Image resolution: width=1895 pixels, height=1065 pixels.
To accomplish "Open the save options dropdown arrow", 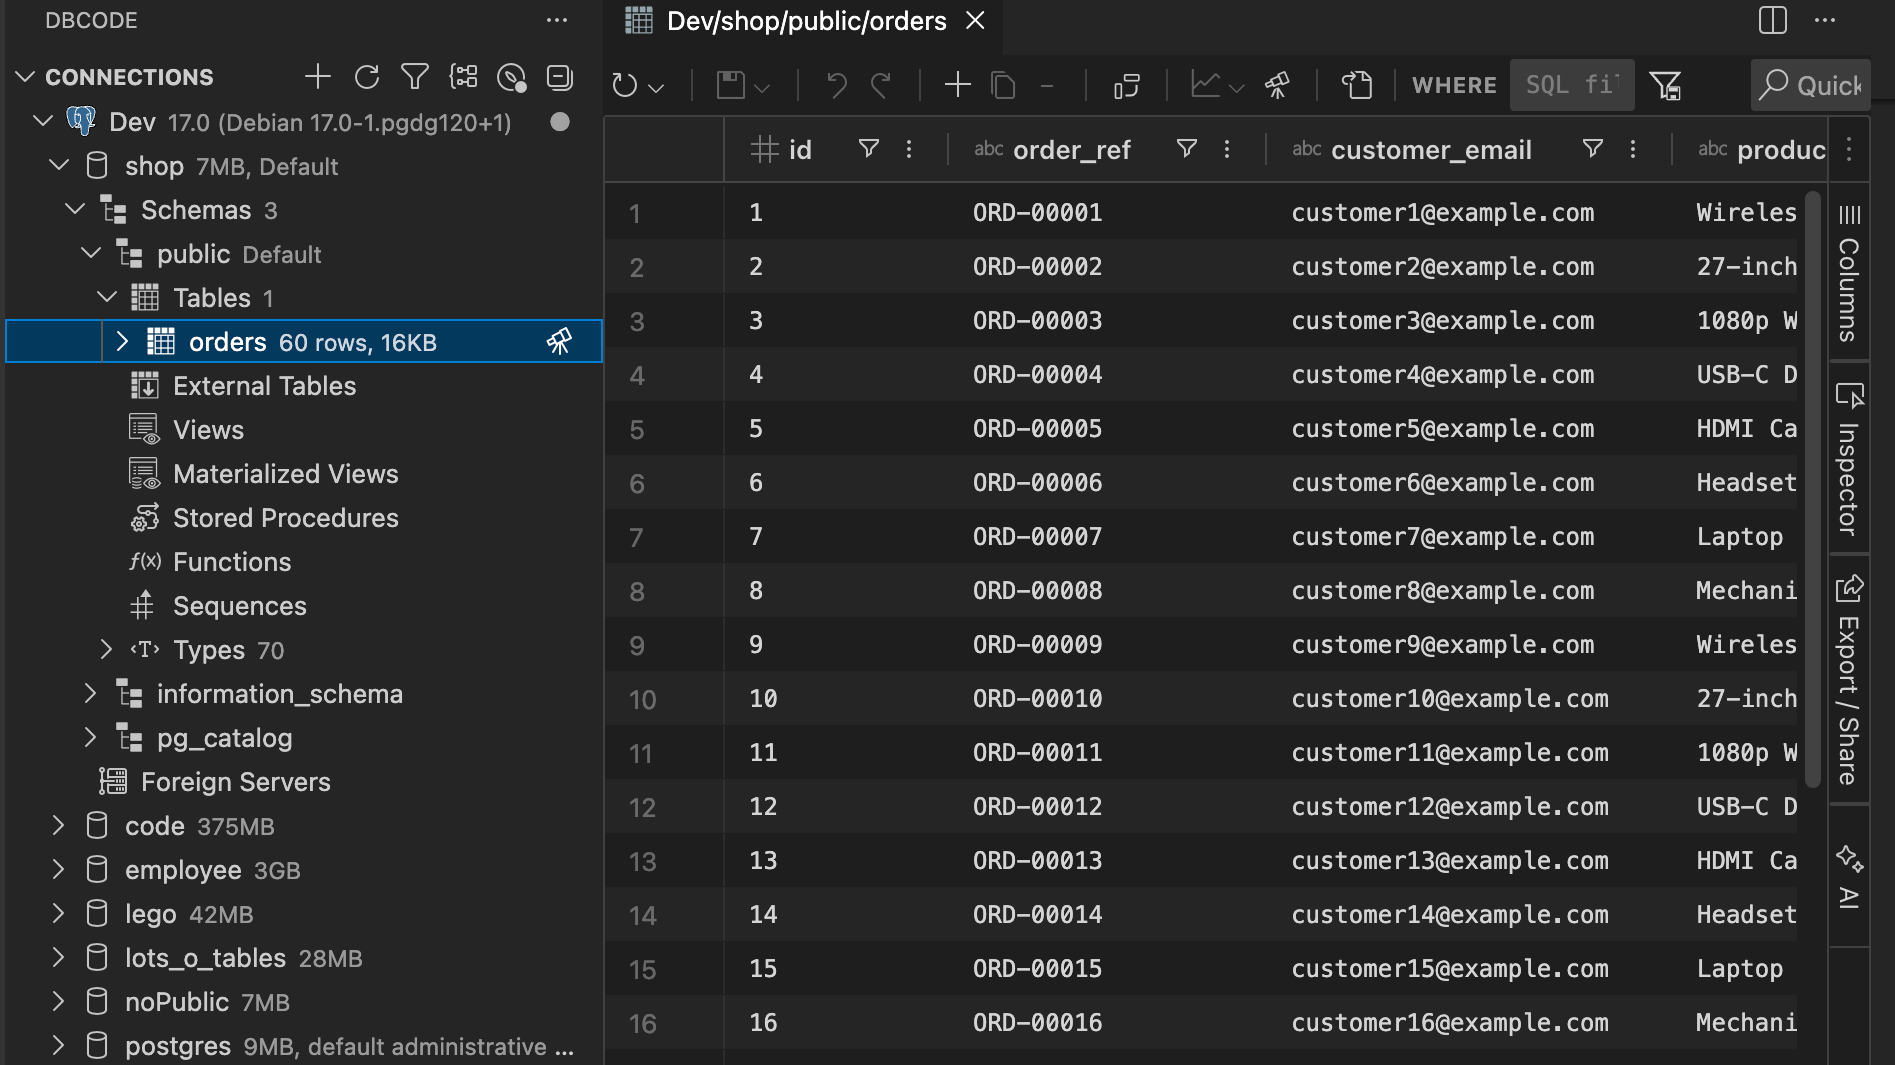I will [762, 88].
